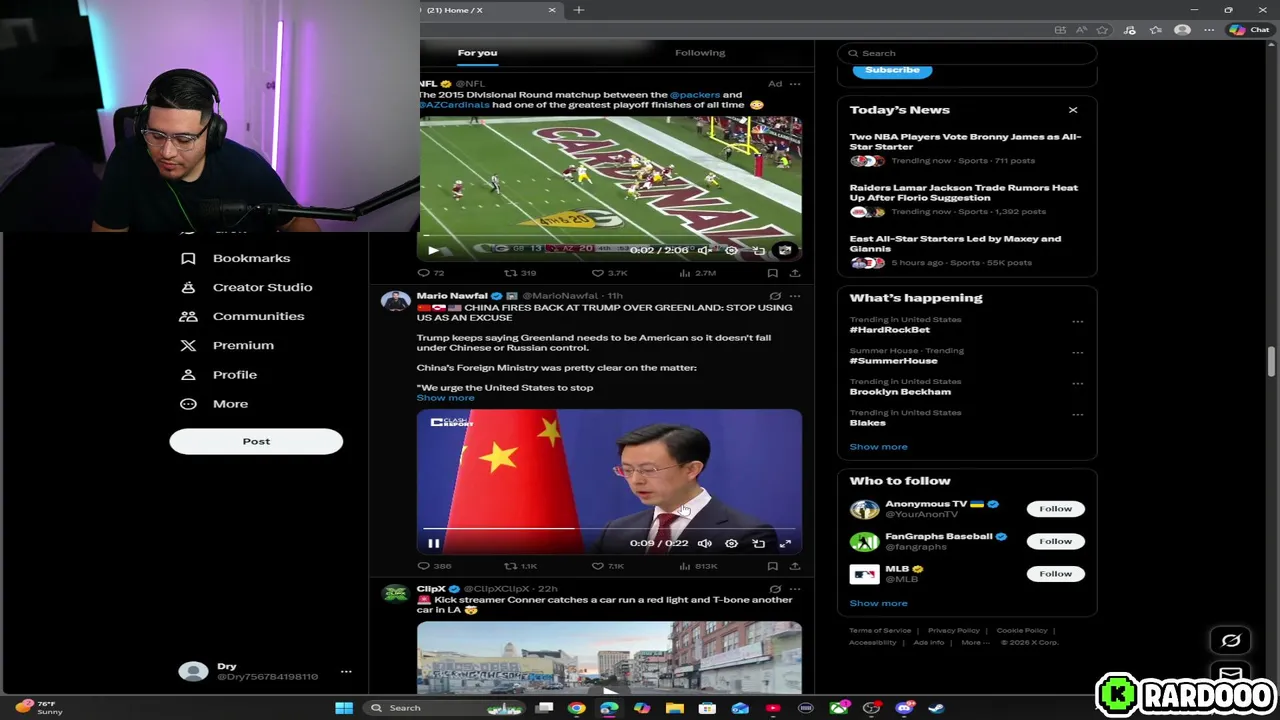Open the Raiders Lamar Jackson trade rumors story
The height and width of the screenshot is (720, 1280).
(966, 199)
